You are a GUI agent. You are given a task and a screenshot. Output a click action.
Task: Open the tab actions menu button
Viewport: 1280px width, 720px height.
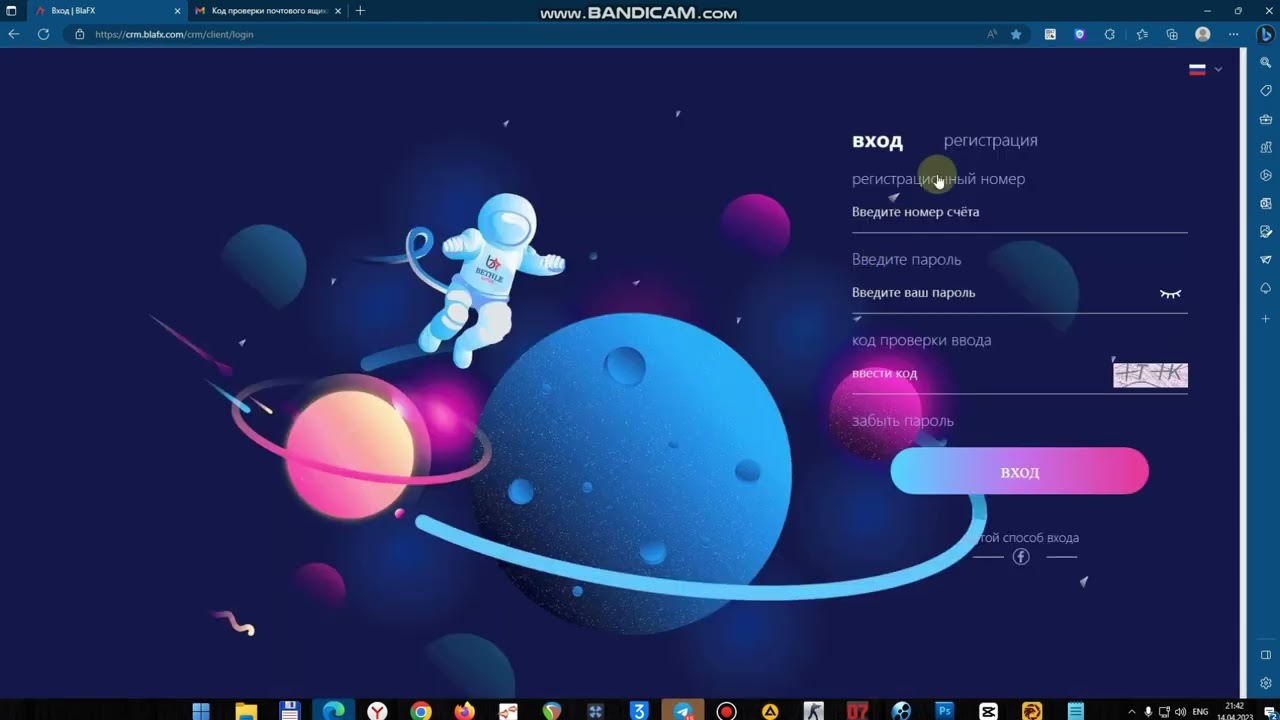pyautogui.click(x=11, y=11)
